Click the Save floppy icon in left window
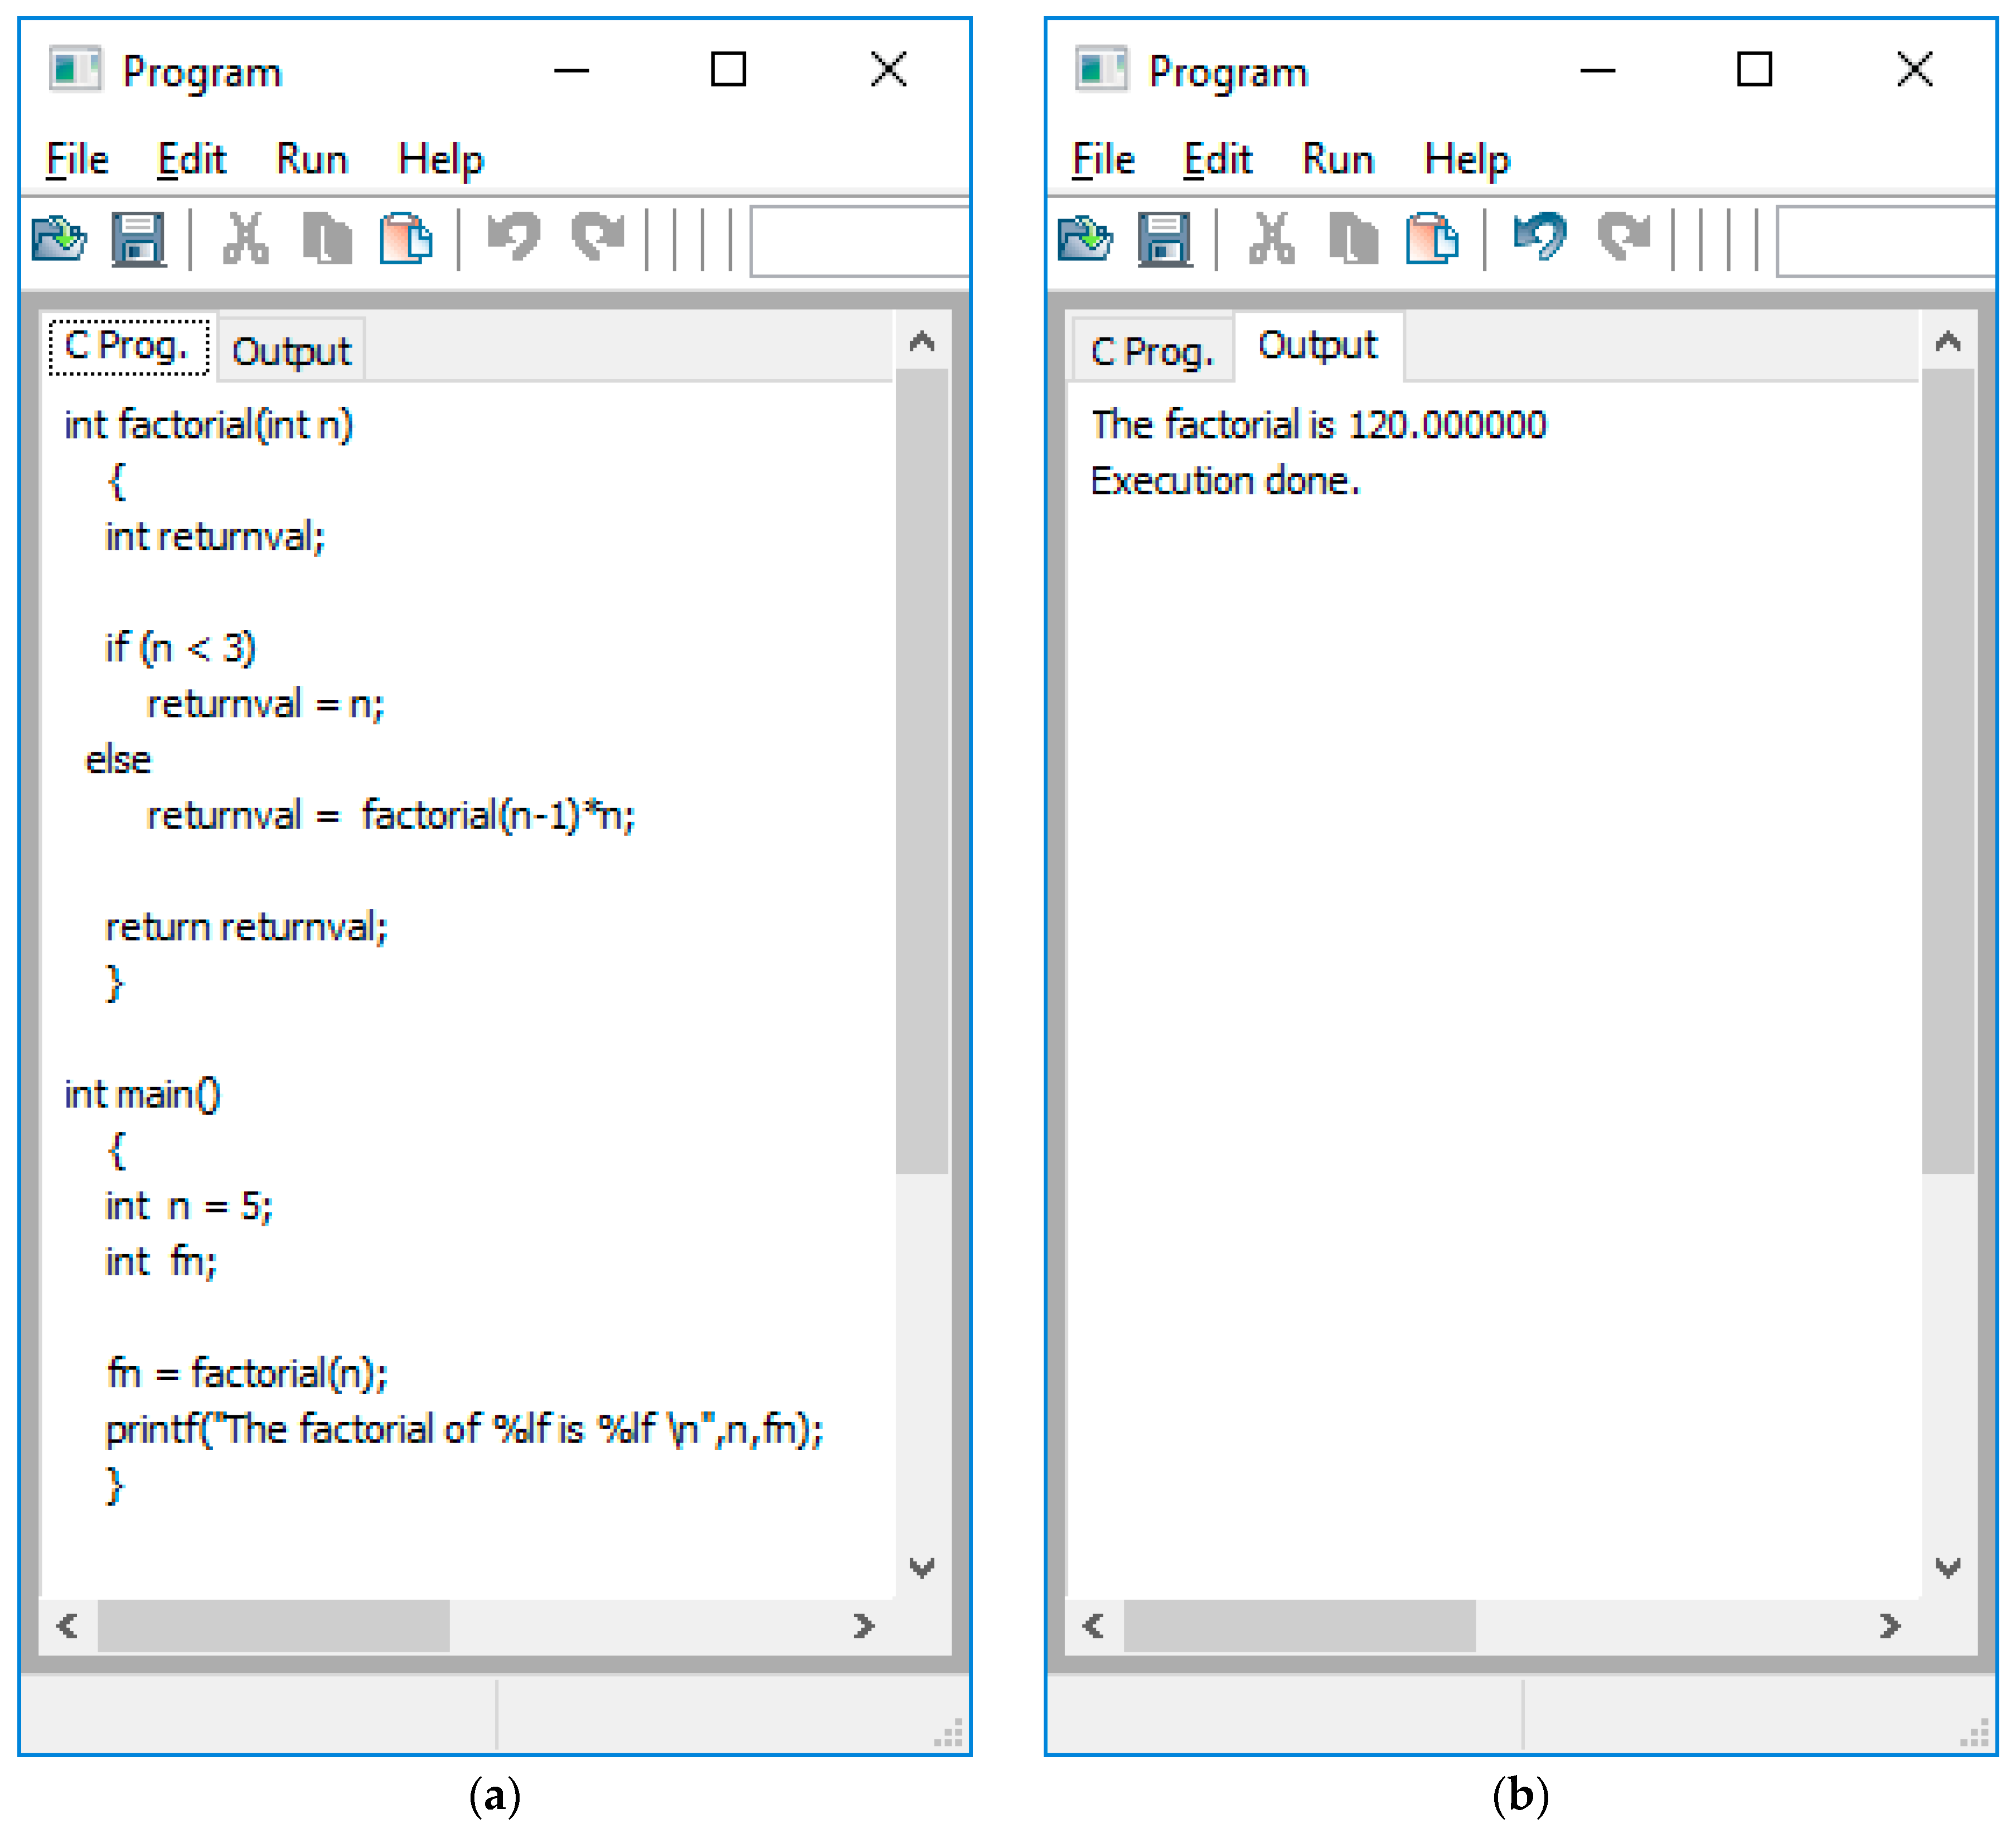The height and width of the screenshot is (1838, 2016). (138, 239)
